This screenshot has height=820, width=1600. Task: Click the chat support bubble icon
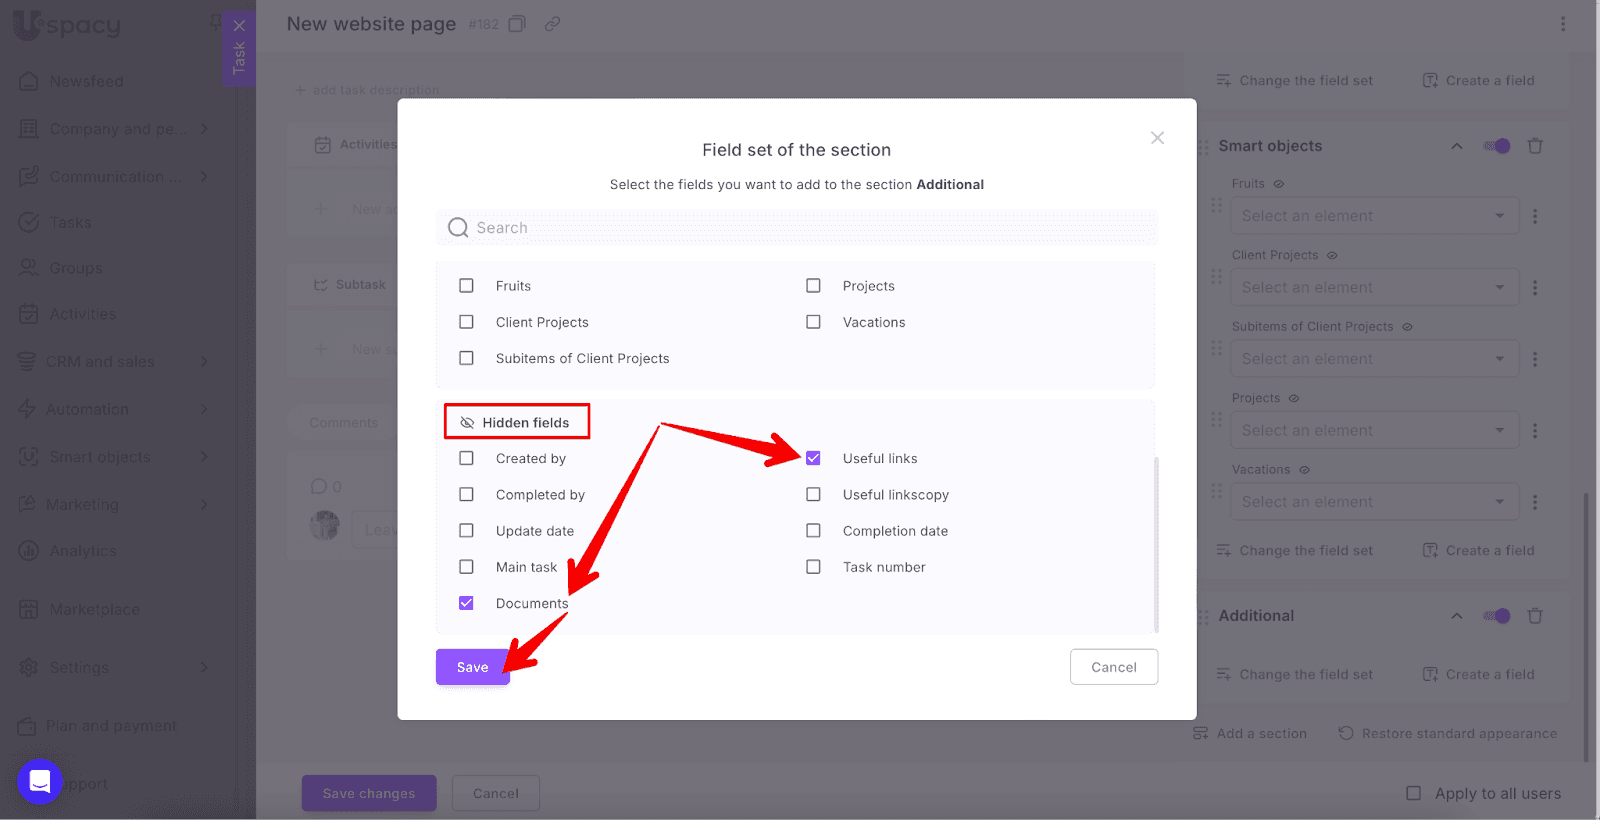40,781
